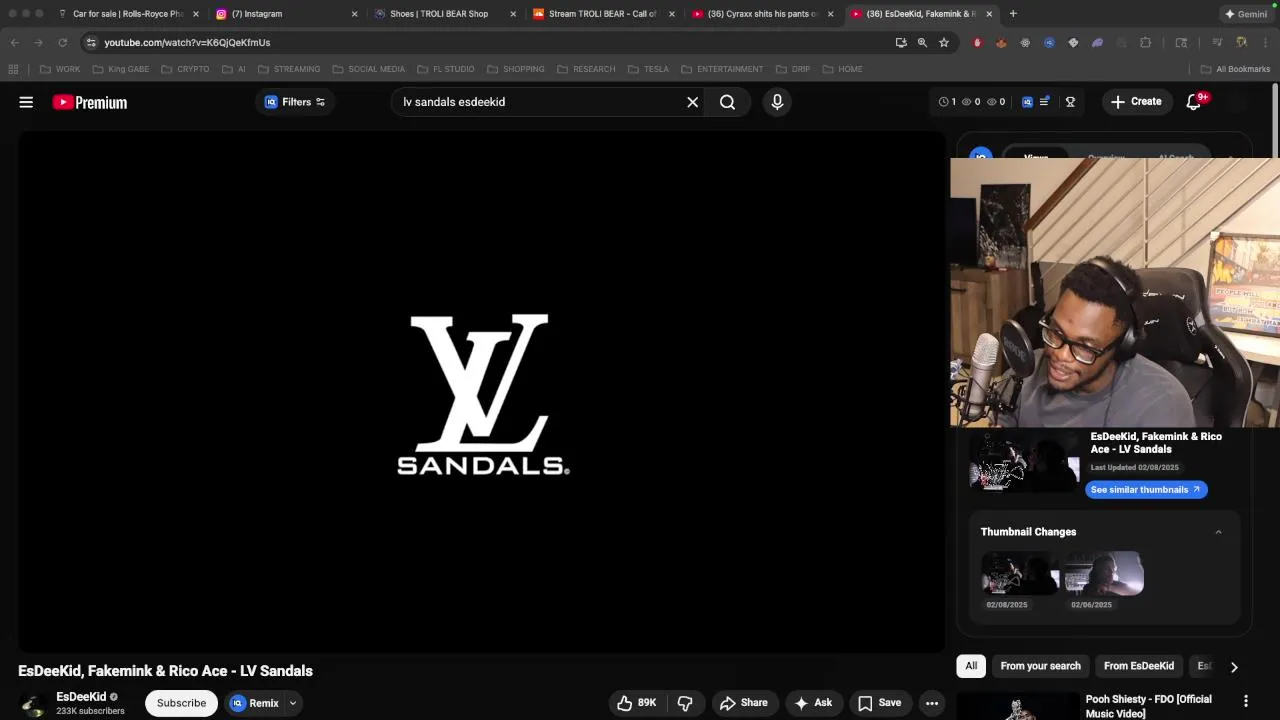Select From your search chip
The width and height of the screenshot is (1280, 720).
click(1040, 666)
